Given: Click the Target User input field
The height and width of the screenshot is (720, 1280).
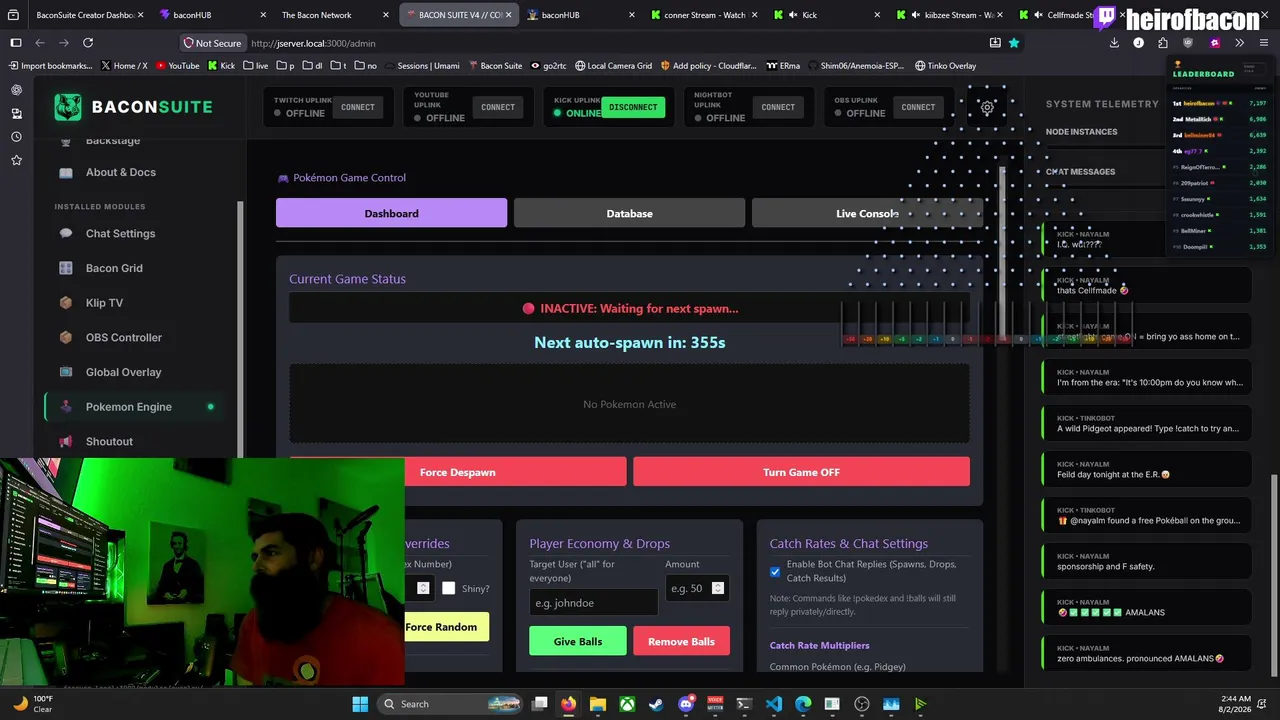Looking at the screenshot, I should [x=594, y=603].
